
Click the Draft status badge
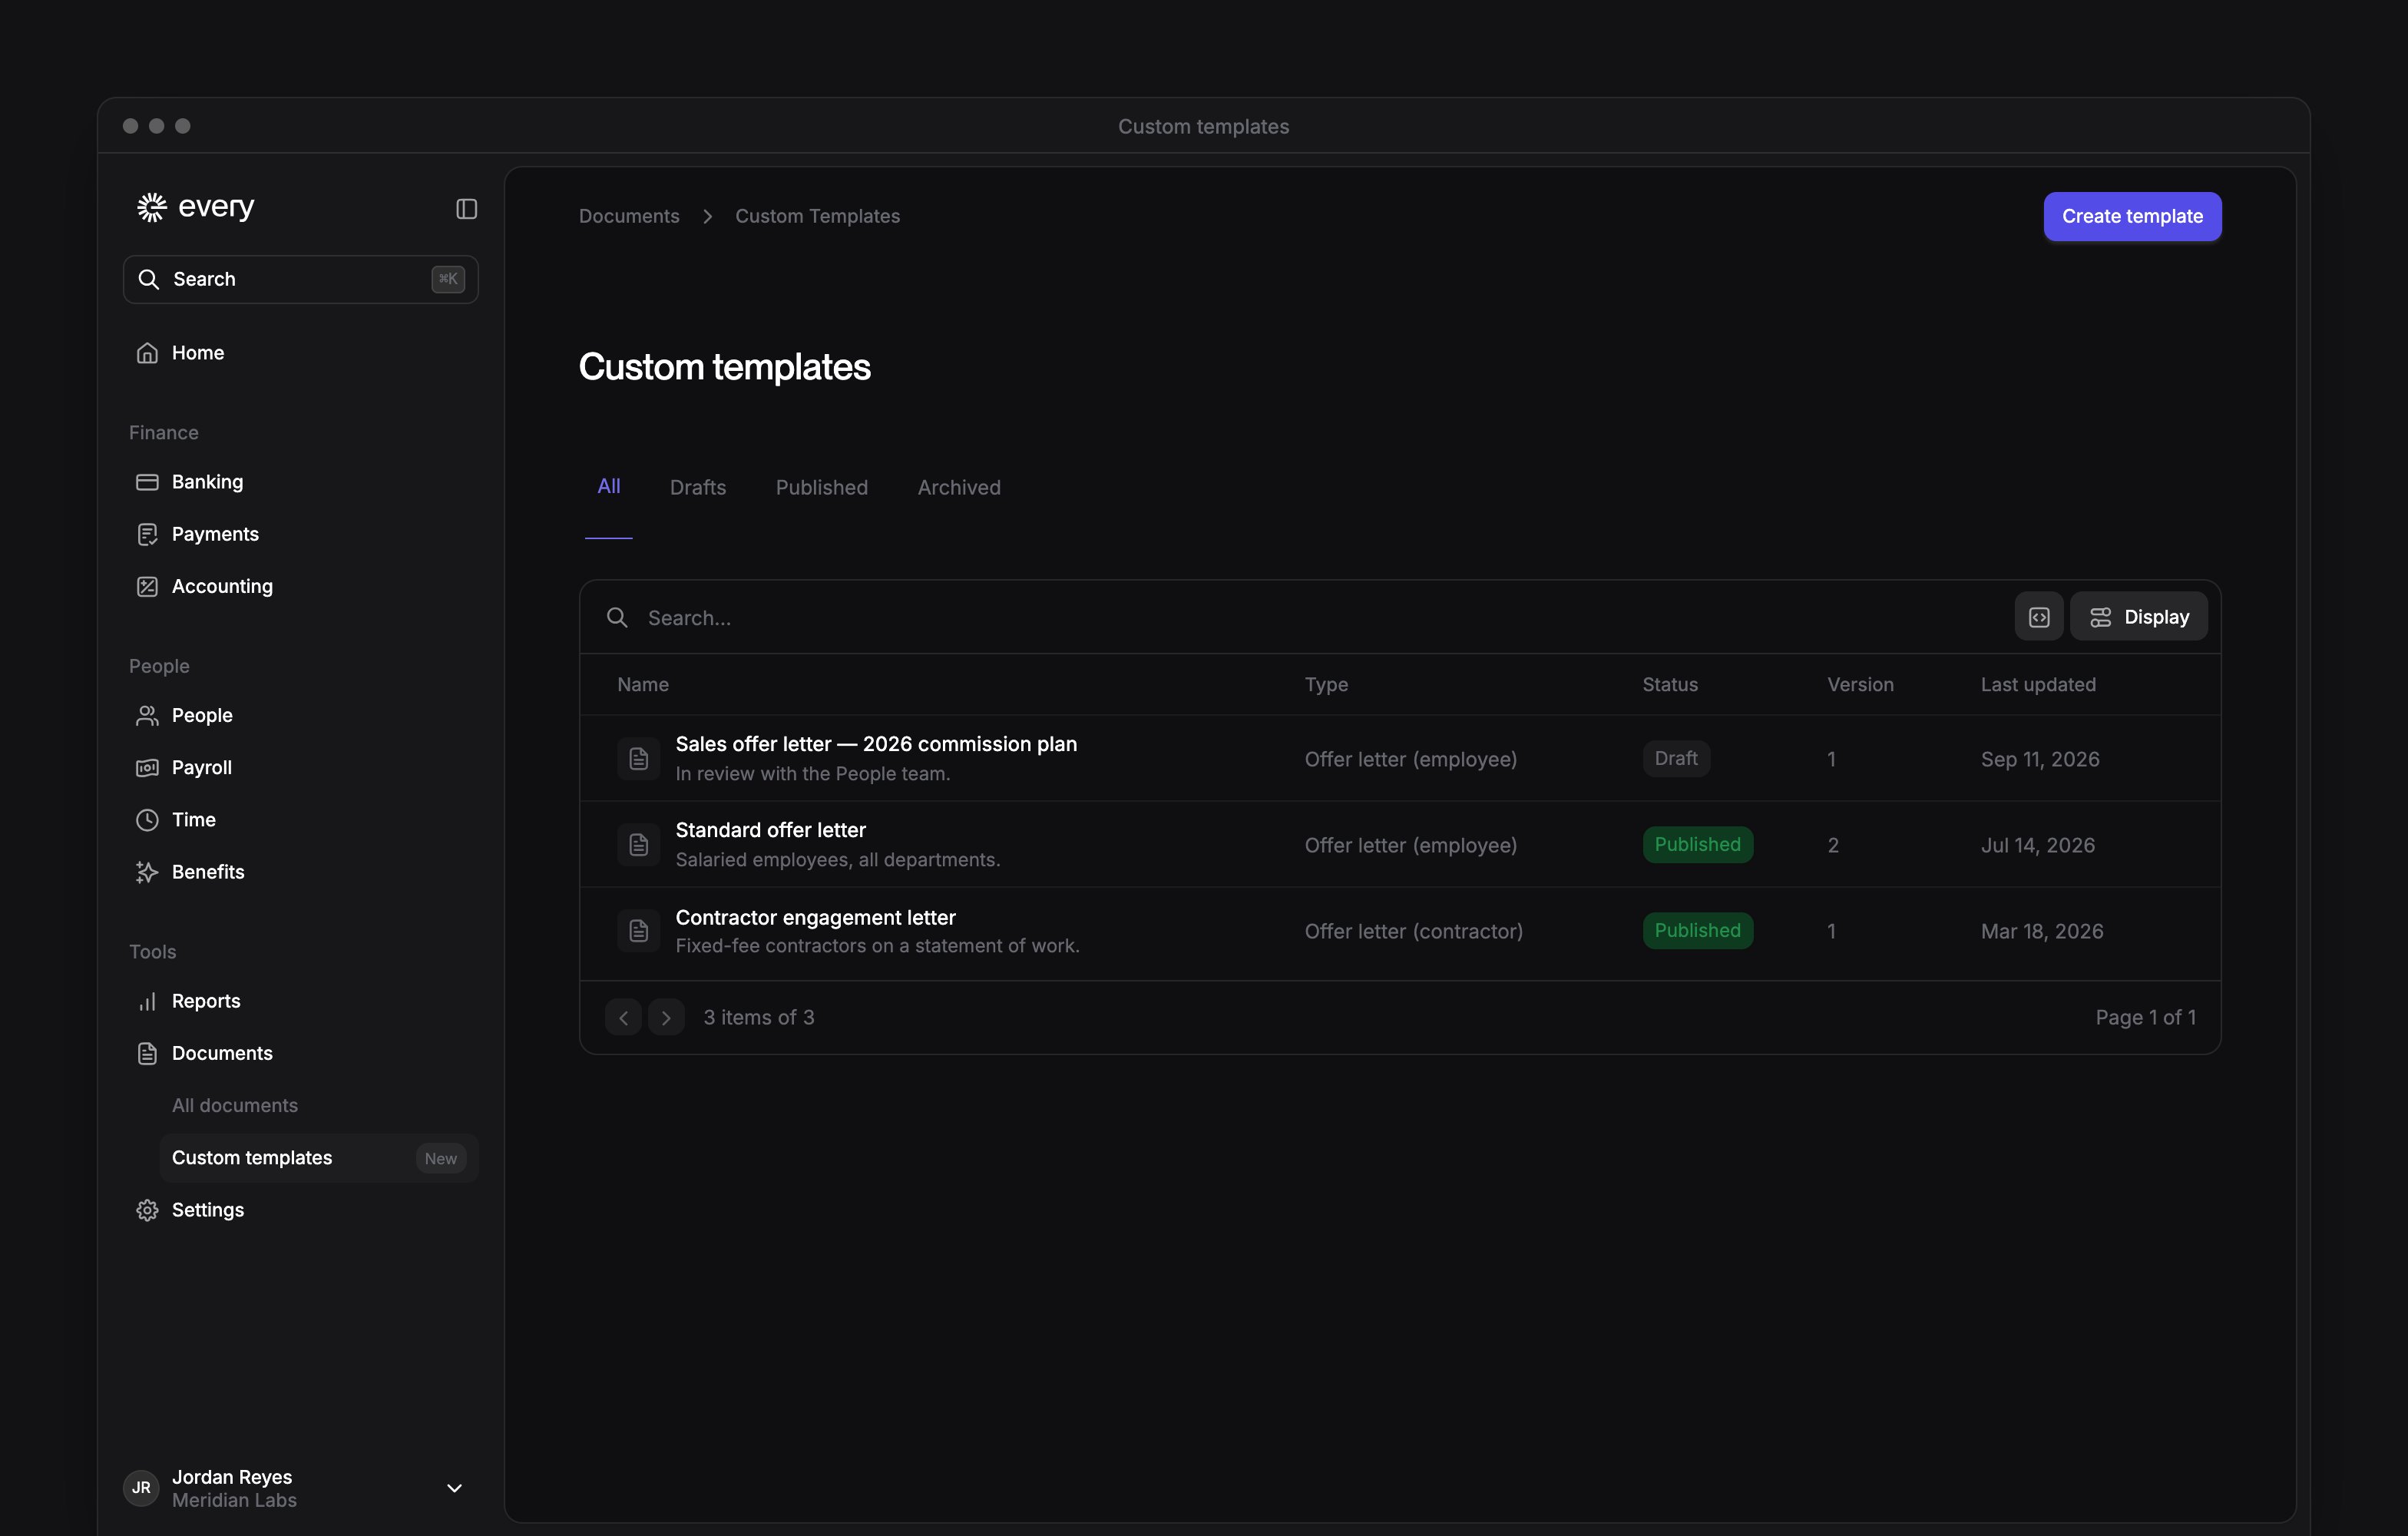(1676, 758)
